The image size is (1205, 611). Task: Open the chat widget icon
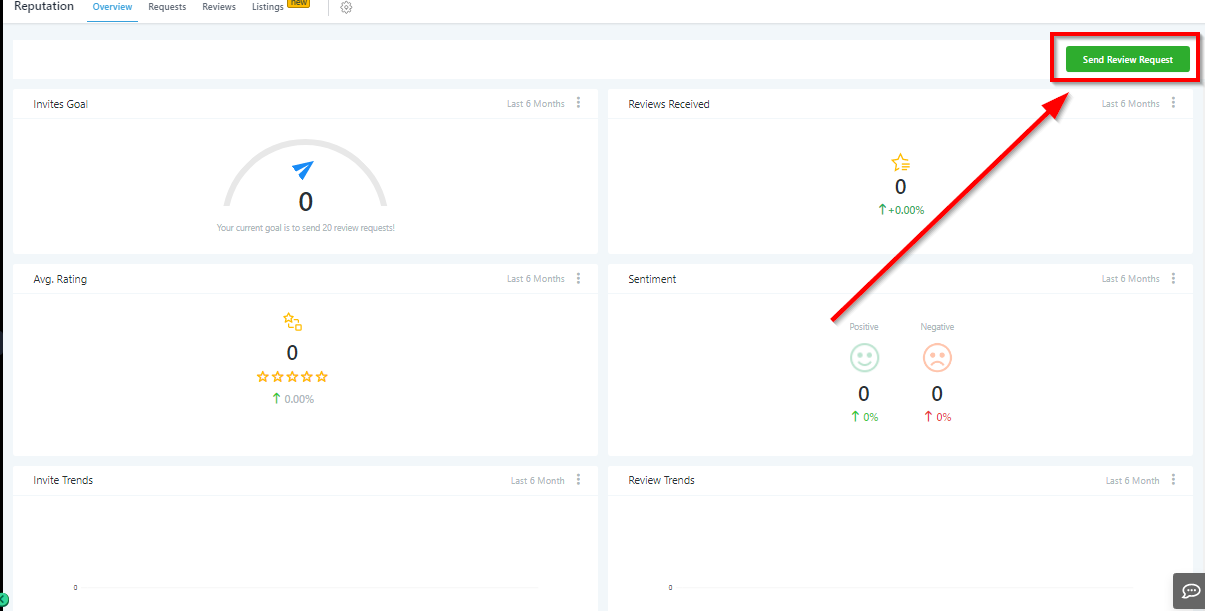[x=1189, y=589]
